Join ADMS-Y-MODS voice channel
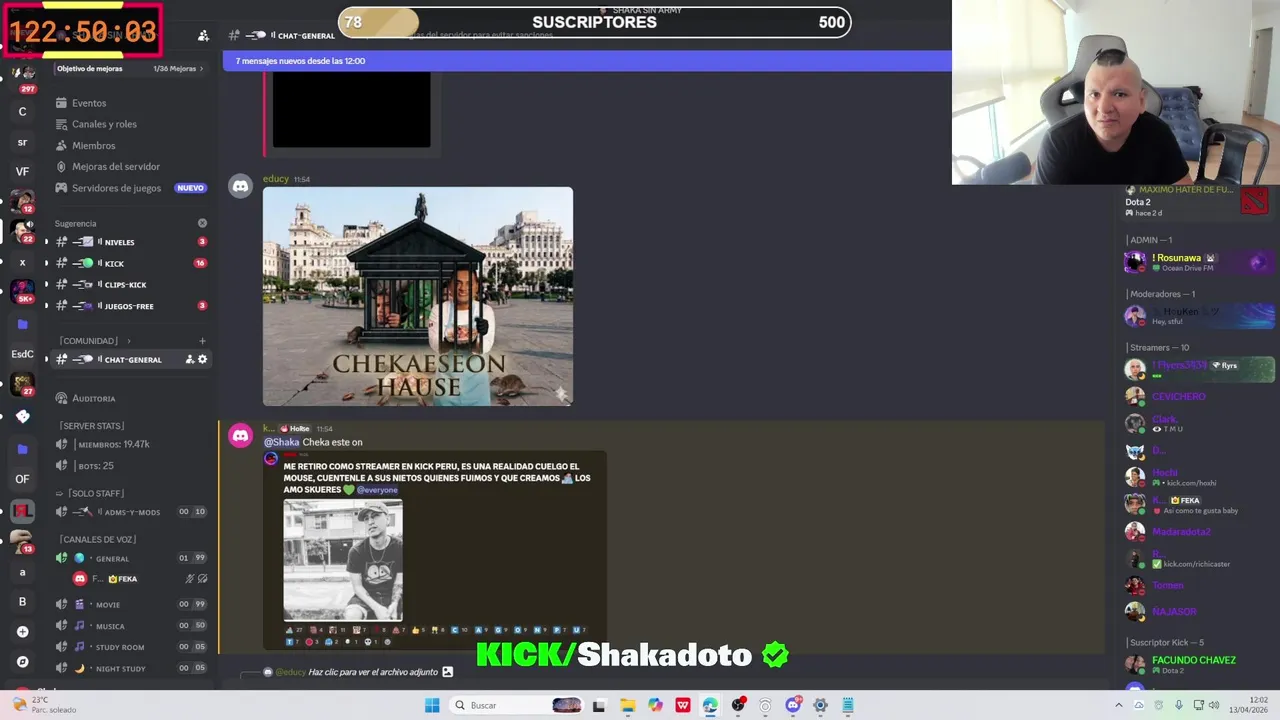This screenshot has width=1280, height=720. coord(131,512)
